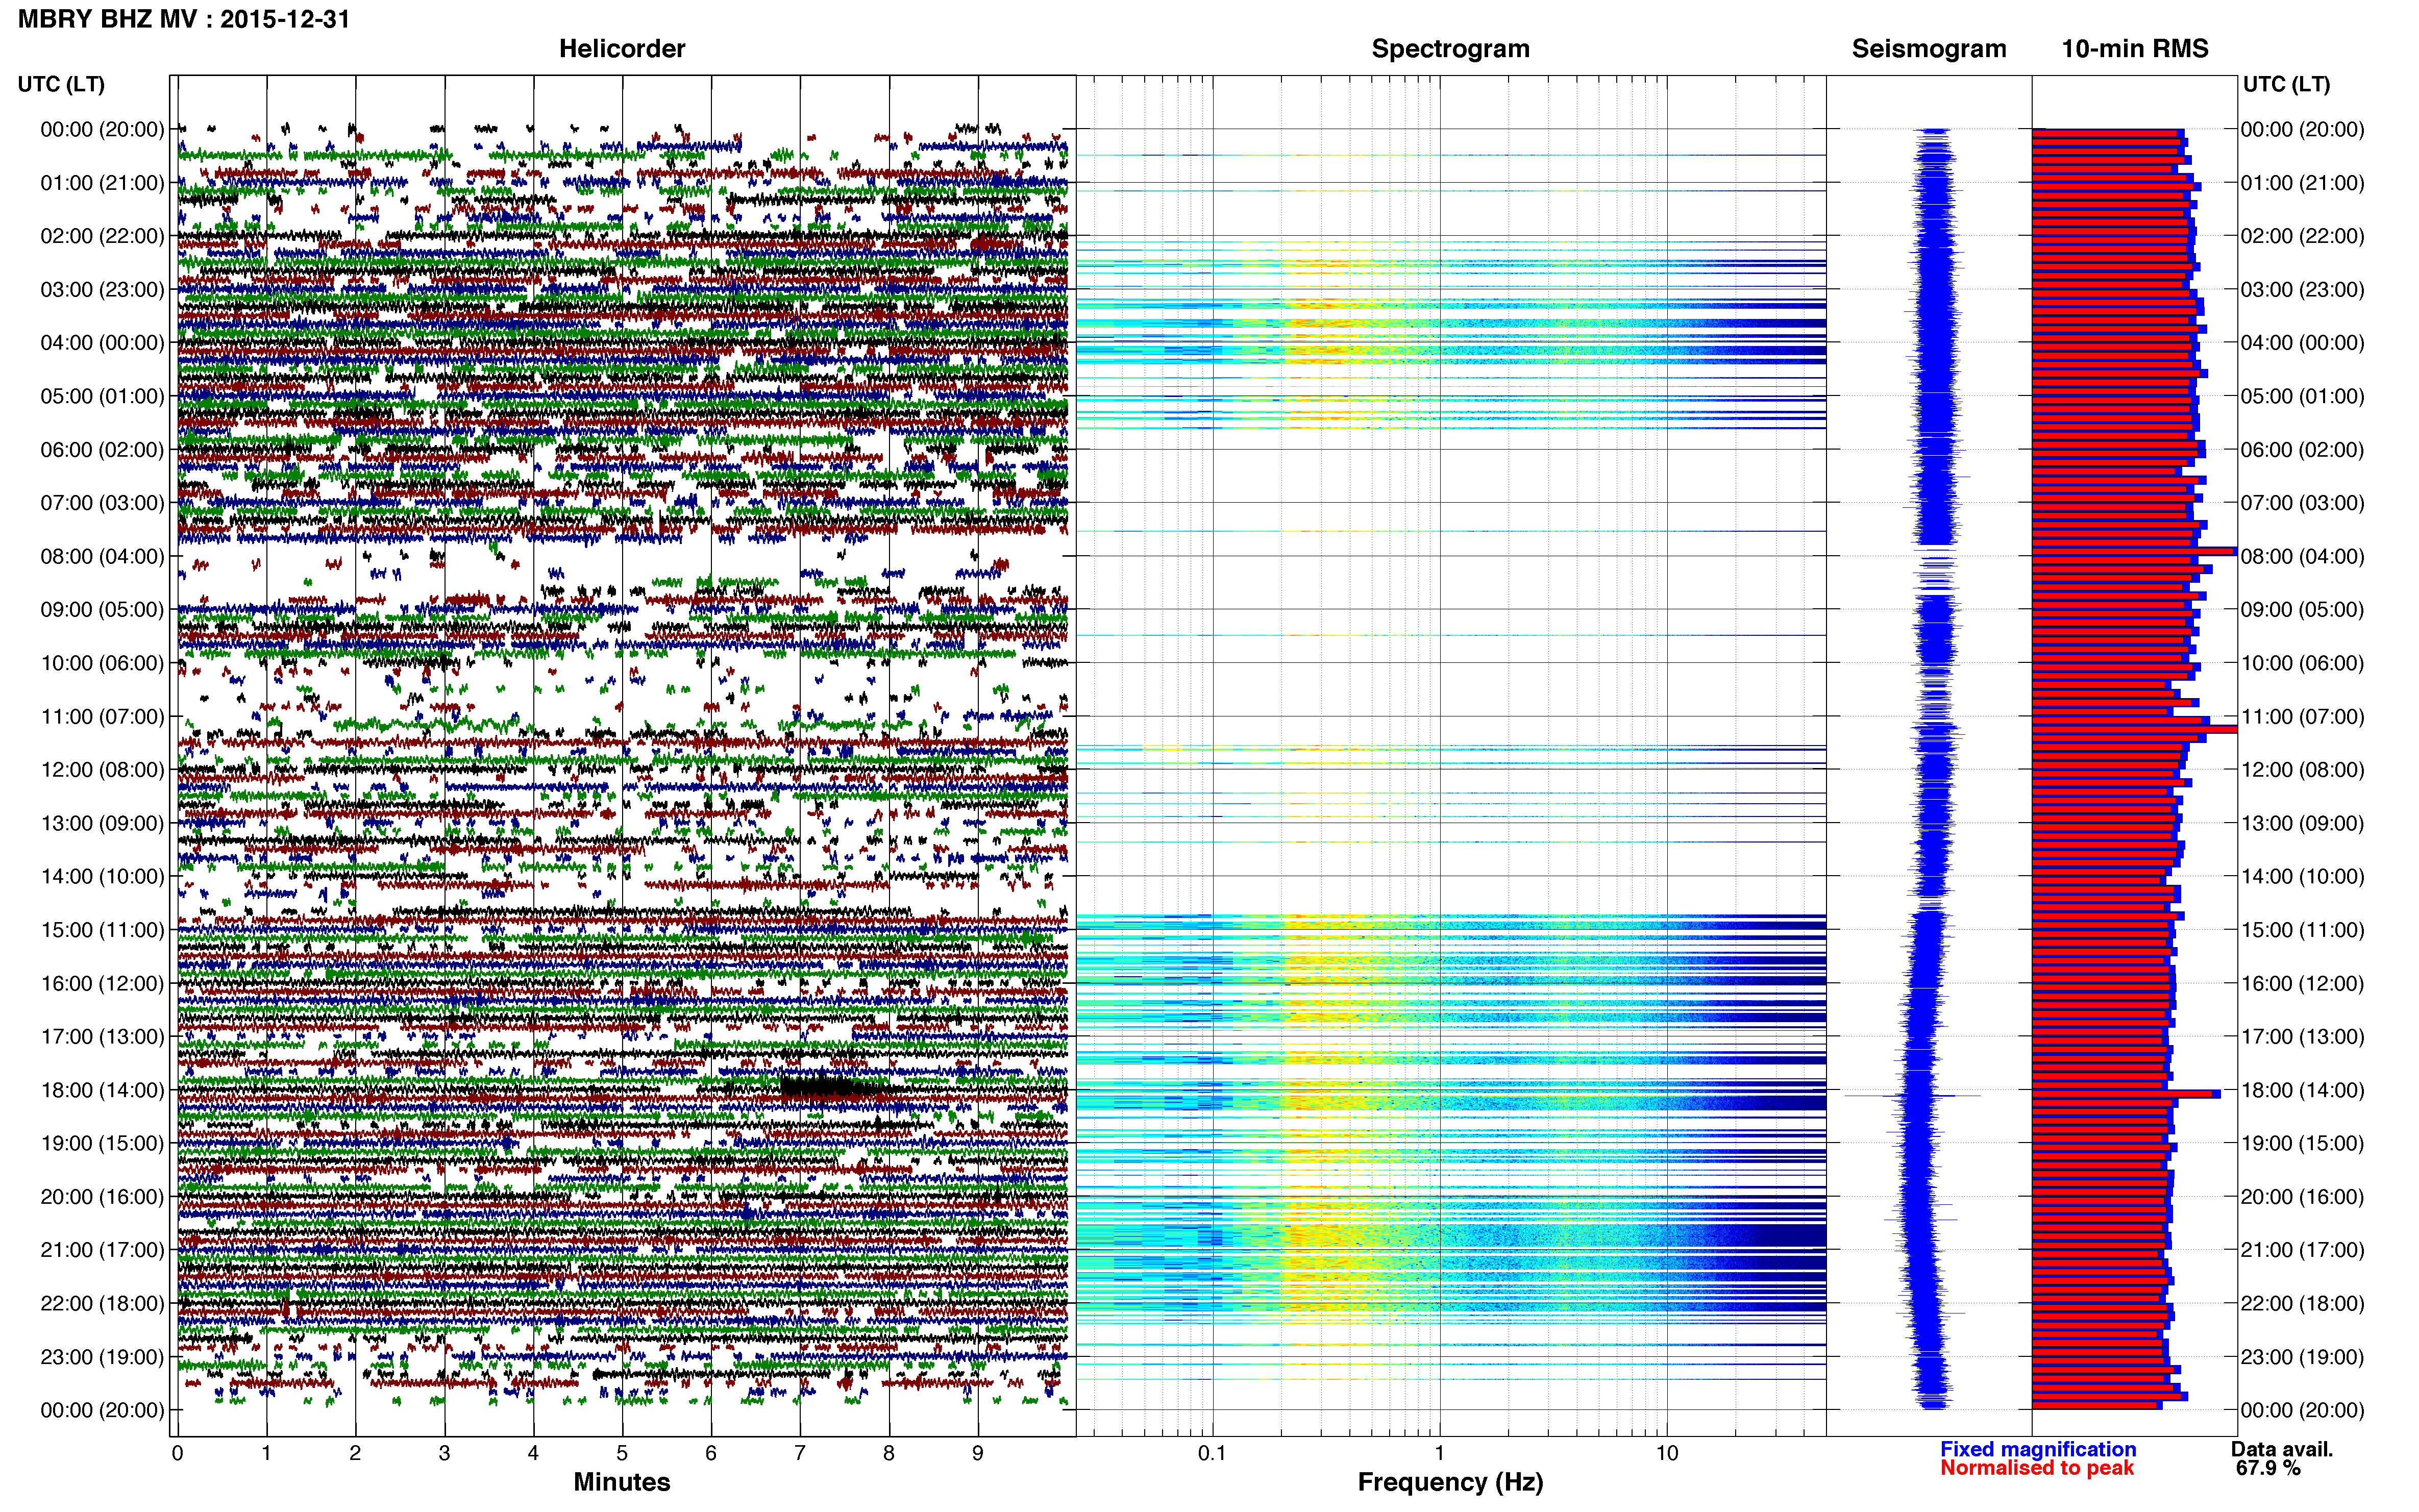Click the '3' tick on Minutes axis
The width and height of the screenshot is (2419, 1512).
444,1453
